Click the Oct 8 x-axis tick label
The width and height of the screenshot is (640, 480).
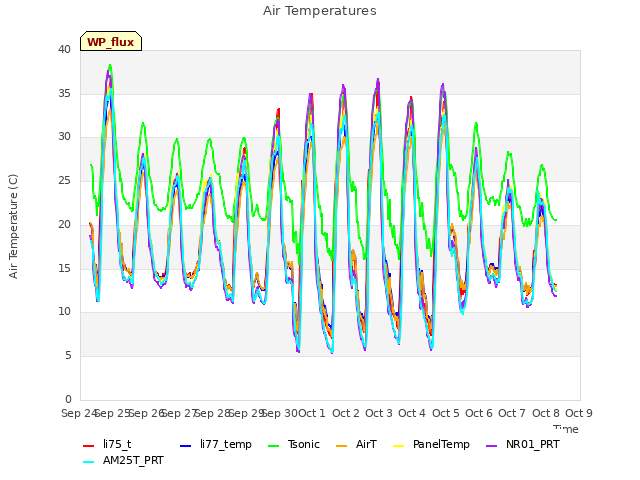point(546,413)
